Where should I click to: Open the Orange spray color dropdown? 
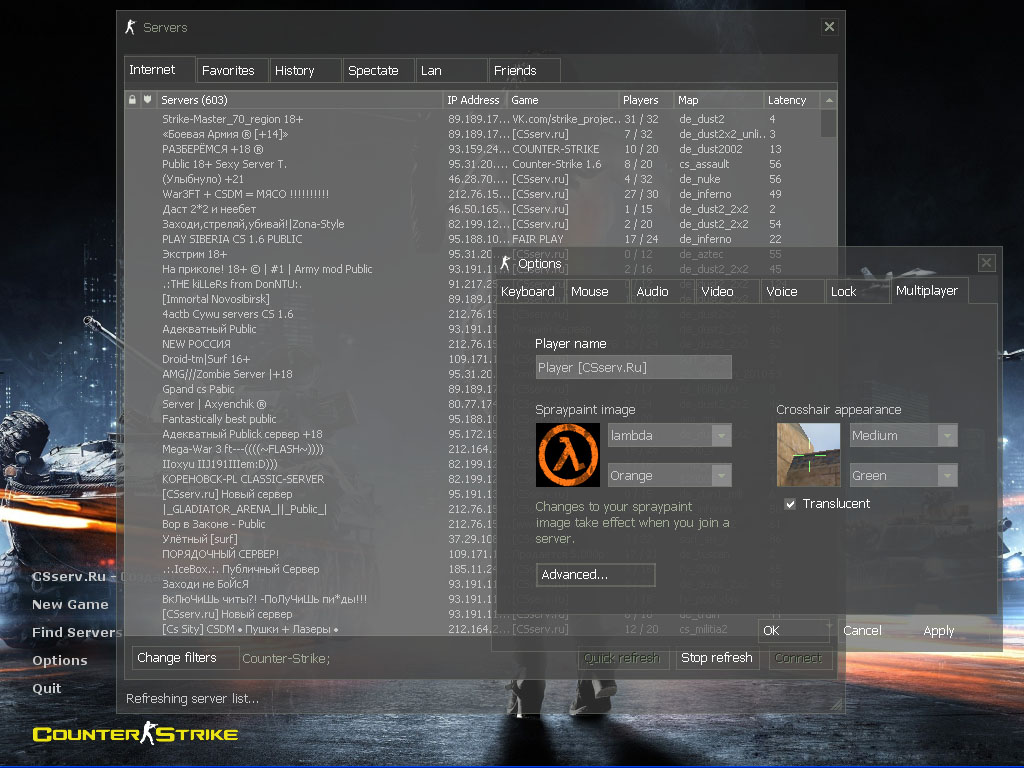[x=669, y=475]
